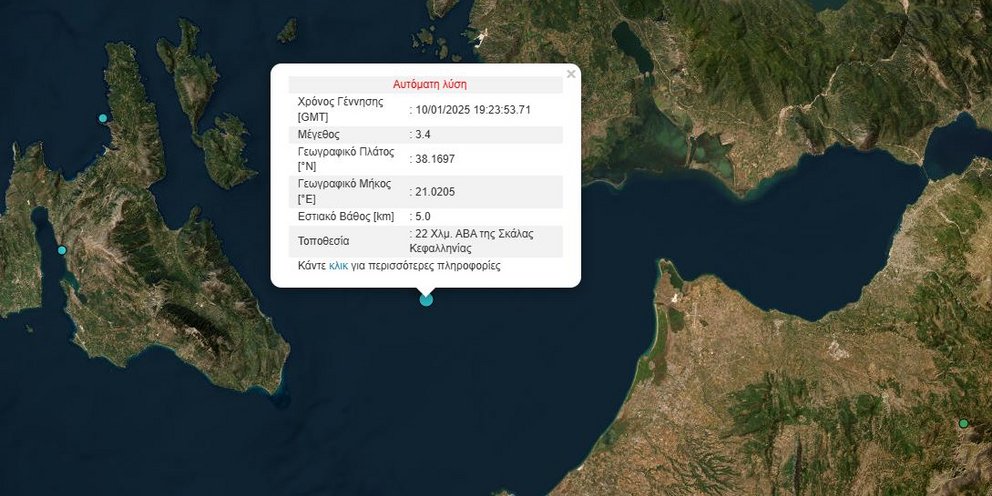Click the green earthquake marker on the Peloponnese

tap(964, 424)
